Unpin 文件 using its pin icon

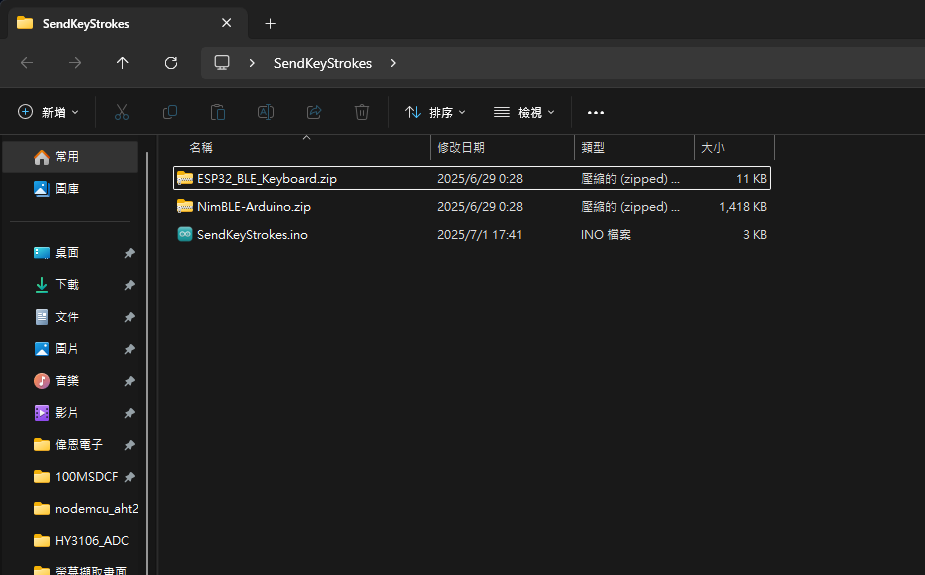129,317
